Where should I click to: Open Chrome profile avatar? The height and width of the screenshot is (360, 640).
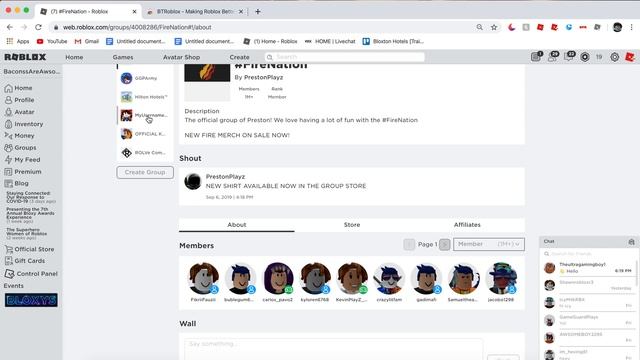(617, 27)
